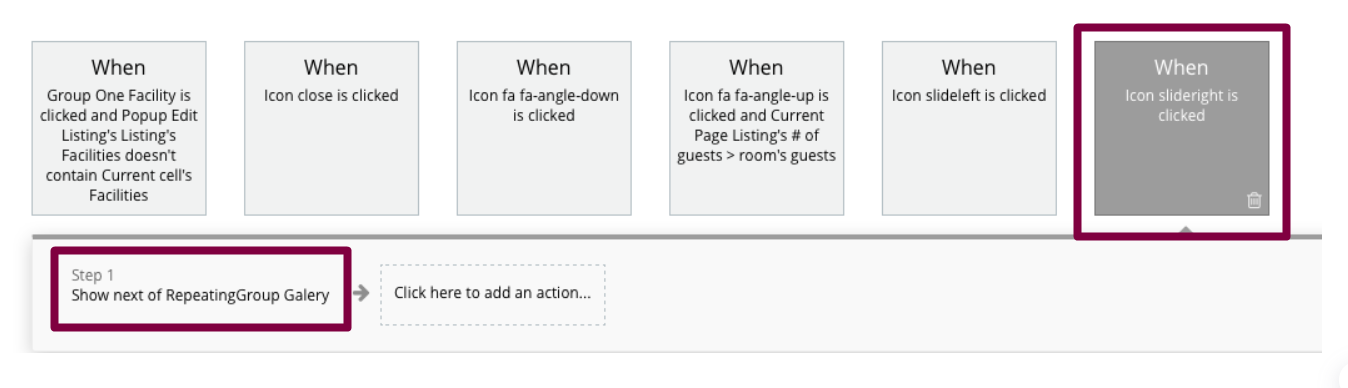Open Step 1 Show next of RepeatingGroup Galery
The width and height of the screenshot is (1348, 388).
[x=200, y=288]
